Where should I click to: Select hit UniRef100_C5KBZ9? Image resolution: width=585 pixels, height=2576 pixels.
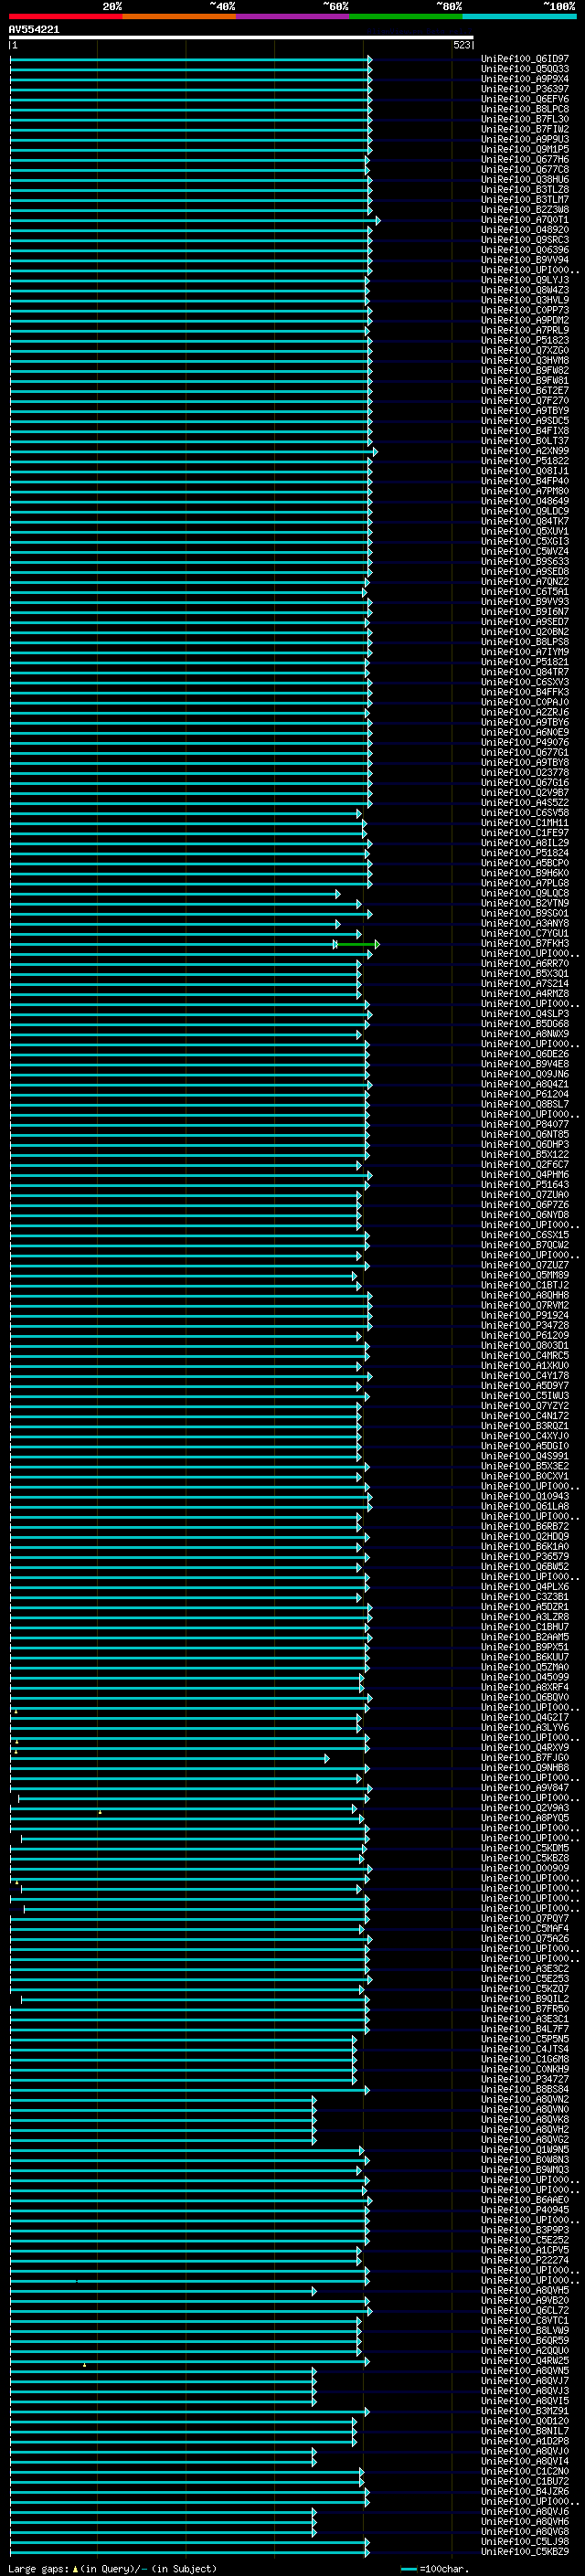tap(525, 2551)
